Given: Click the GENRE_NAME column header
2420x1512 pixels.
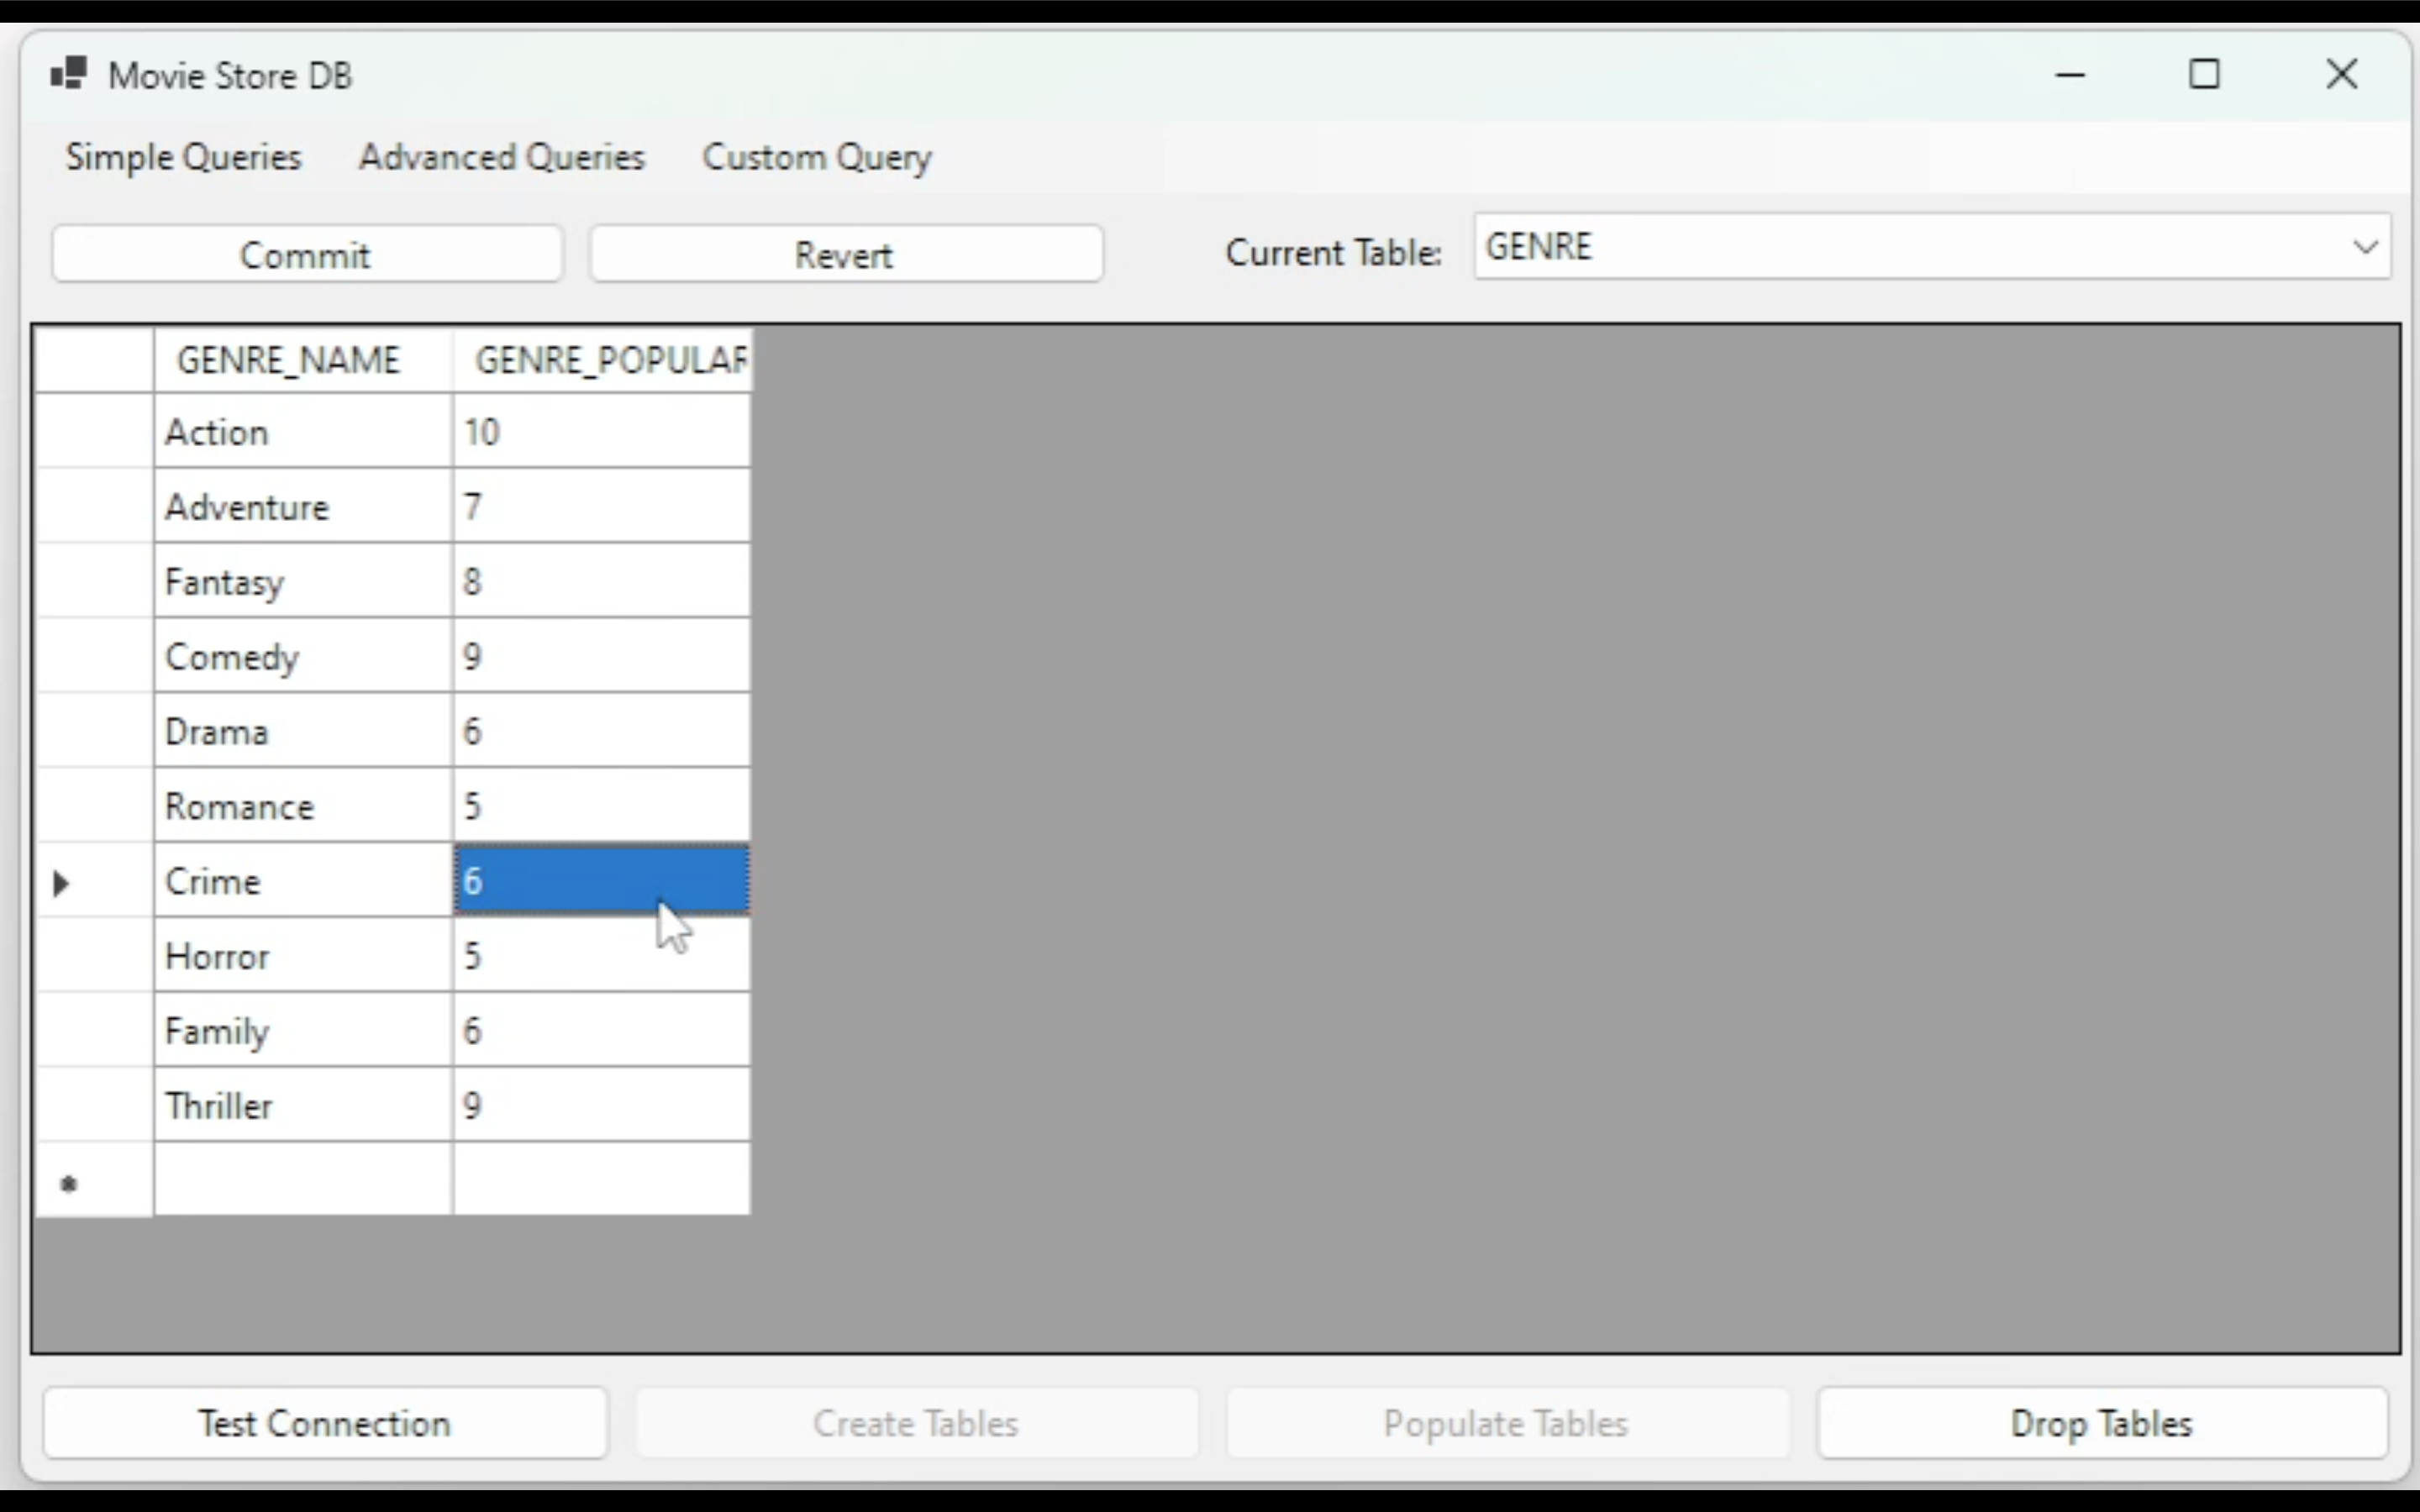Looking at the screenshot, I should (x=287, y=359).
